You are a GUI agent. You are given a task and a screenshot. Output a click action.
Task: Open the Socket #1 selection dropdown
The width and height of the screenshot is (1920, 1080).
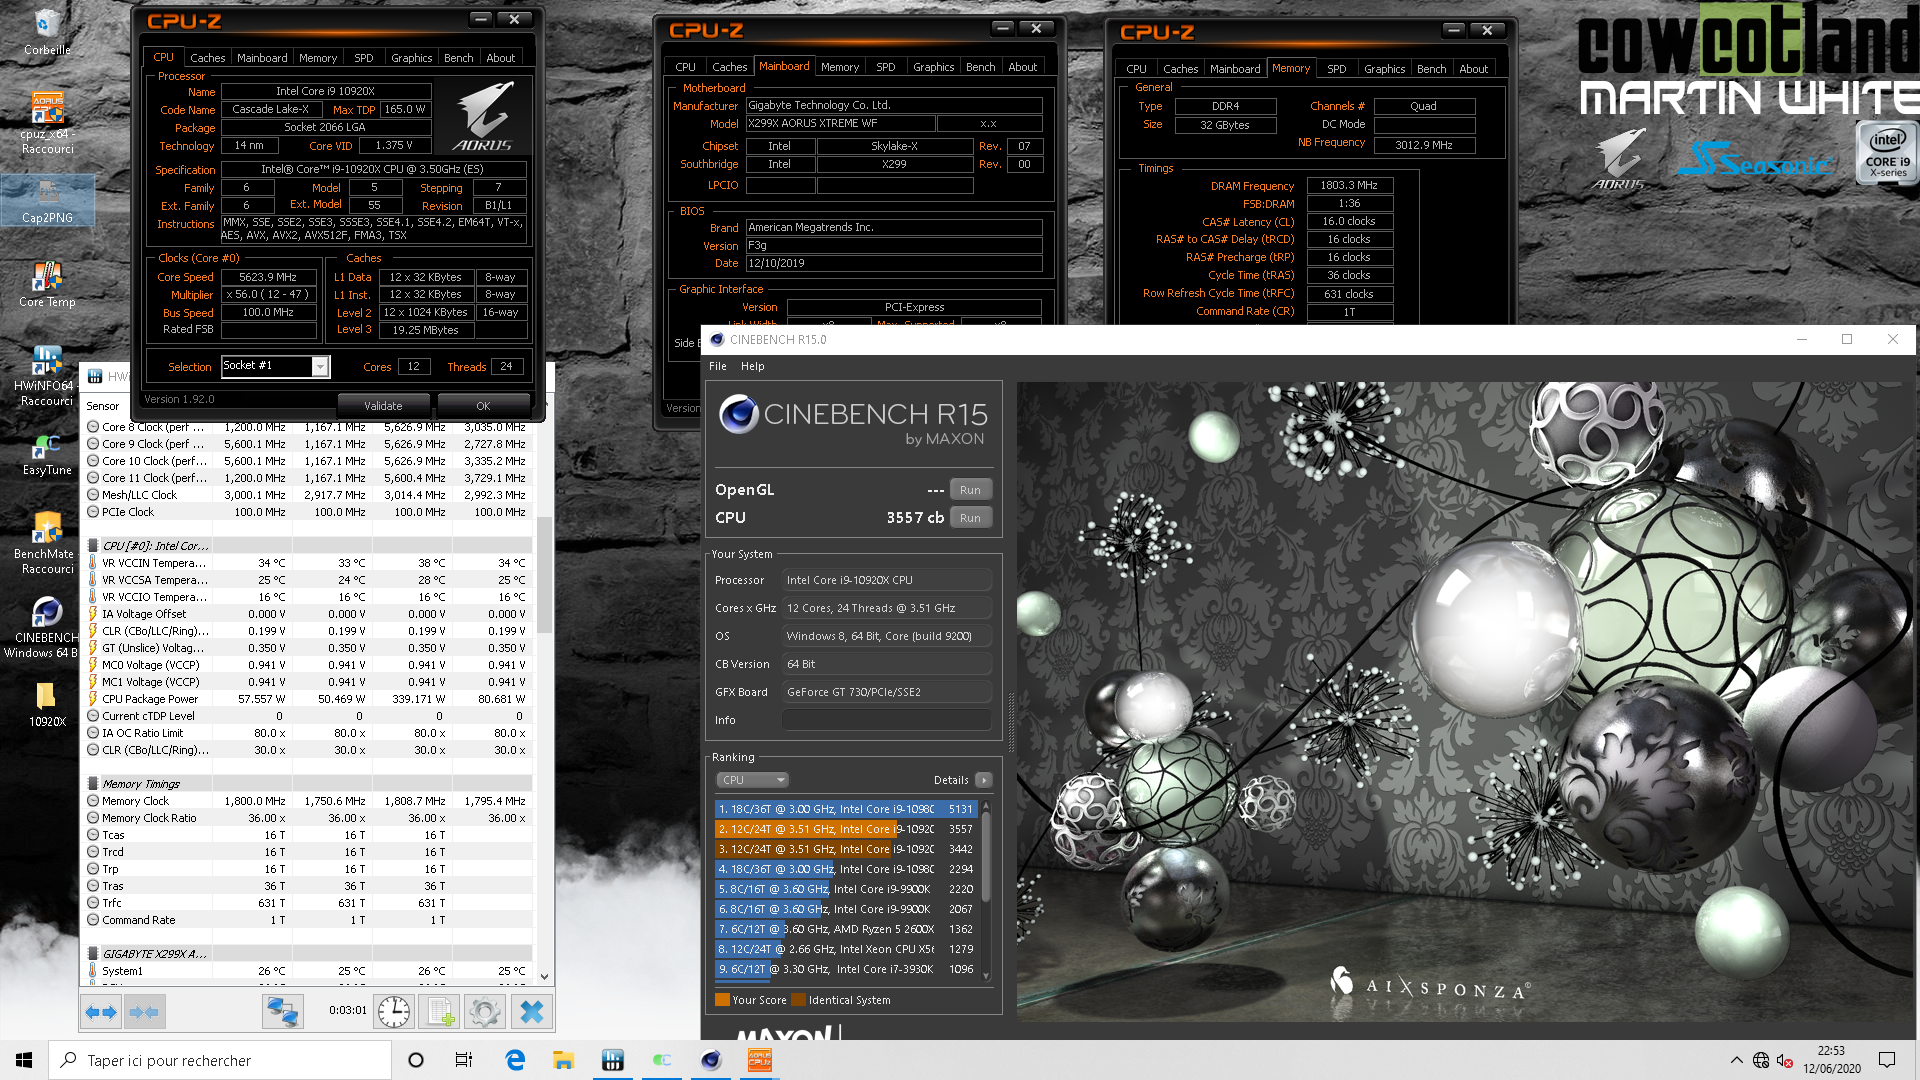[275, 366]
